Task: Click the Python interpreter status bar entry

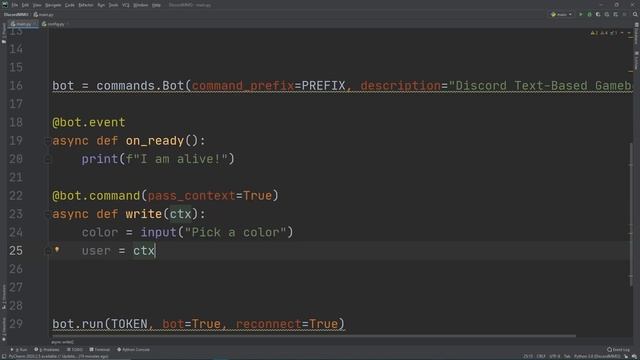Action: pyautogui.click(x=597, y=356)
